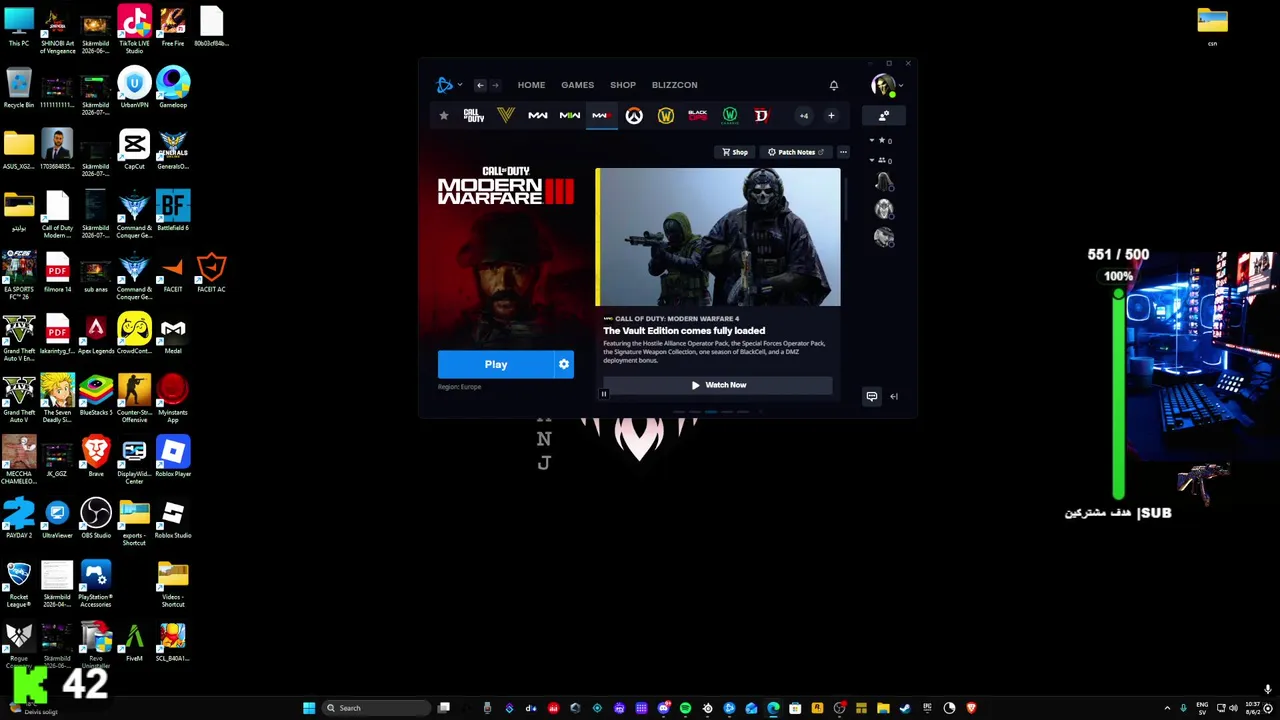Select the UrbanVPN desktop icon

pyautogui.click(x=134, y=88)
